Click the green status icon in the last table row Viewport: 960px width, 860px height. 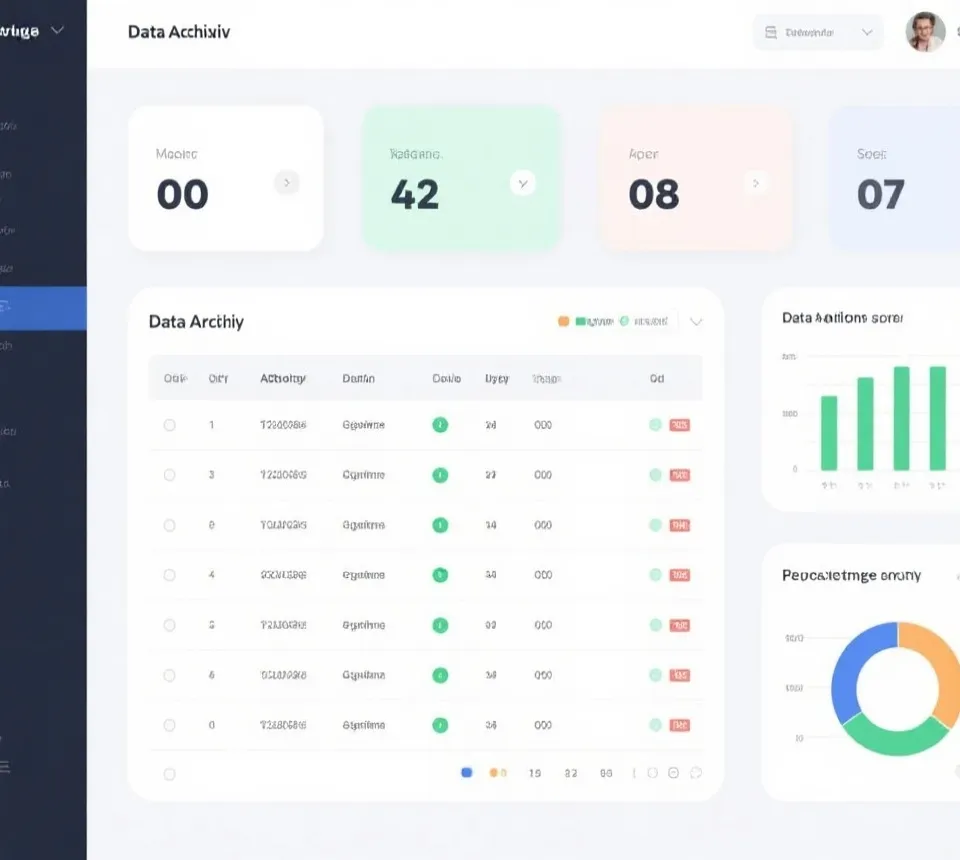click(440, 725)
